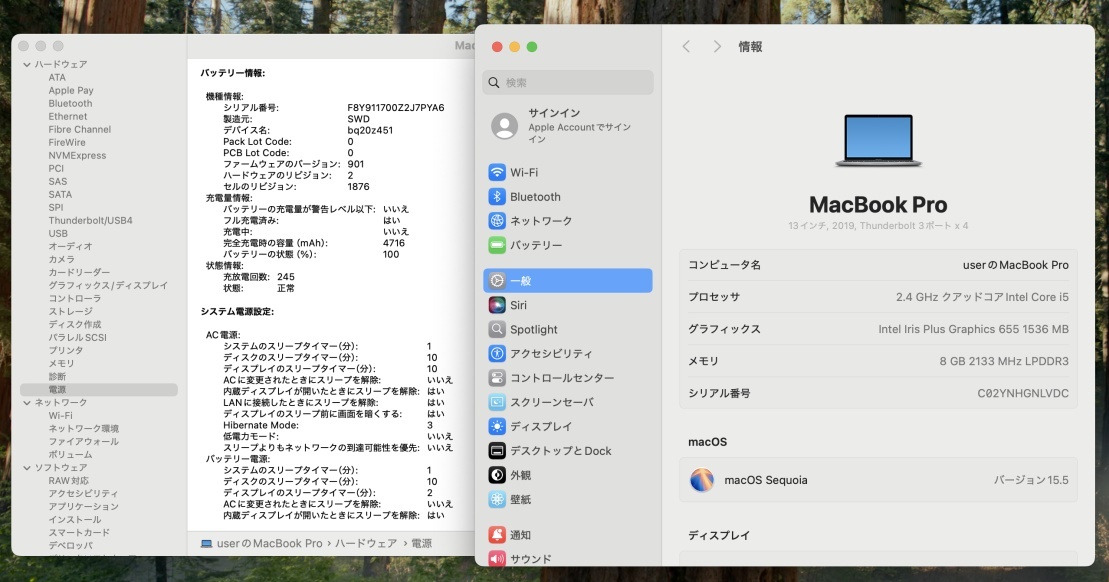Click the Apple Account avatar icon
This screenshot has height=582, width=1109.
click(x=504, y=127)
